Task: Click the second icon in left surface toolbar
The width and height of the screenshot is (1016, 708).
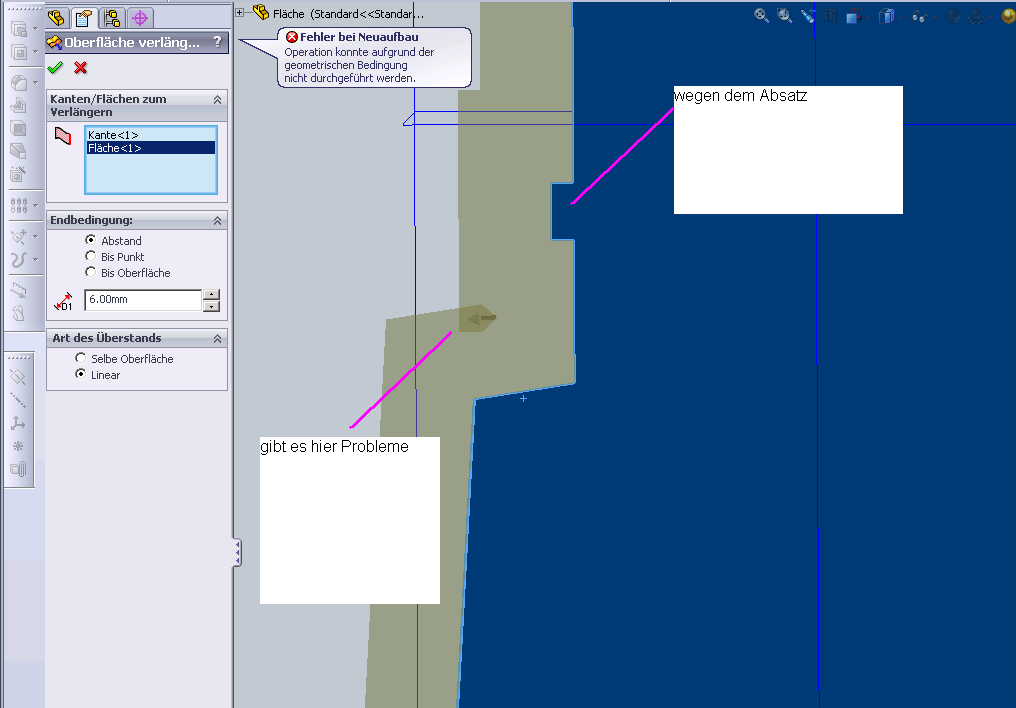Action: (x=18, y=52)
